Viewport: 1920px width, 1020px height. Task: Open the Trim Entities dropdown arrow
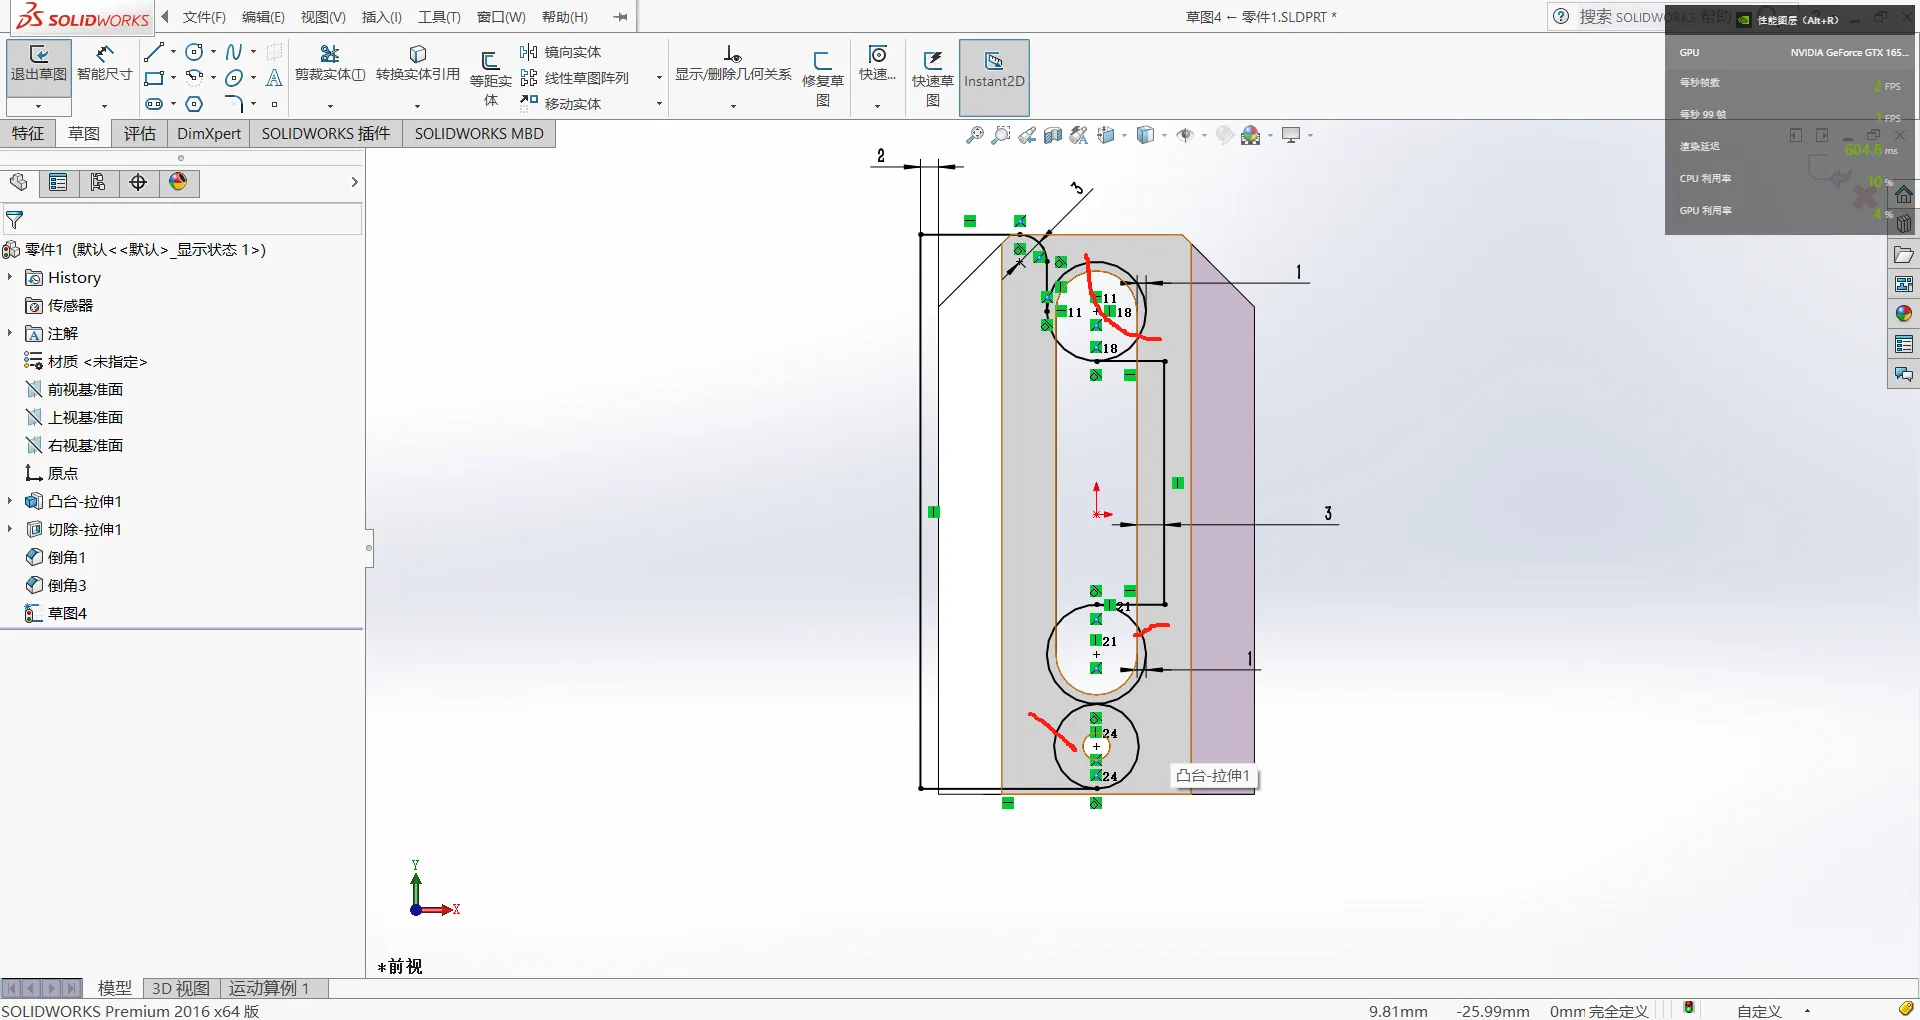(x=330, y=106)
